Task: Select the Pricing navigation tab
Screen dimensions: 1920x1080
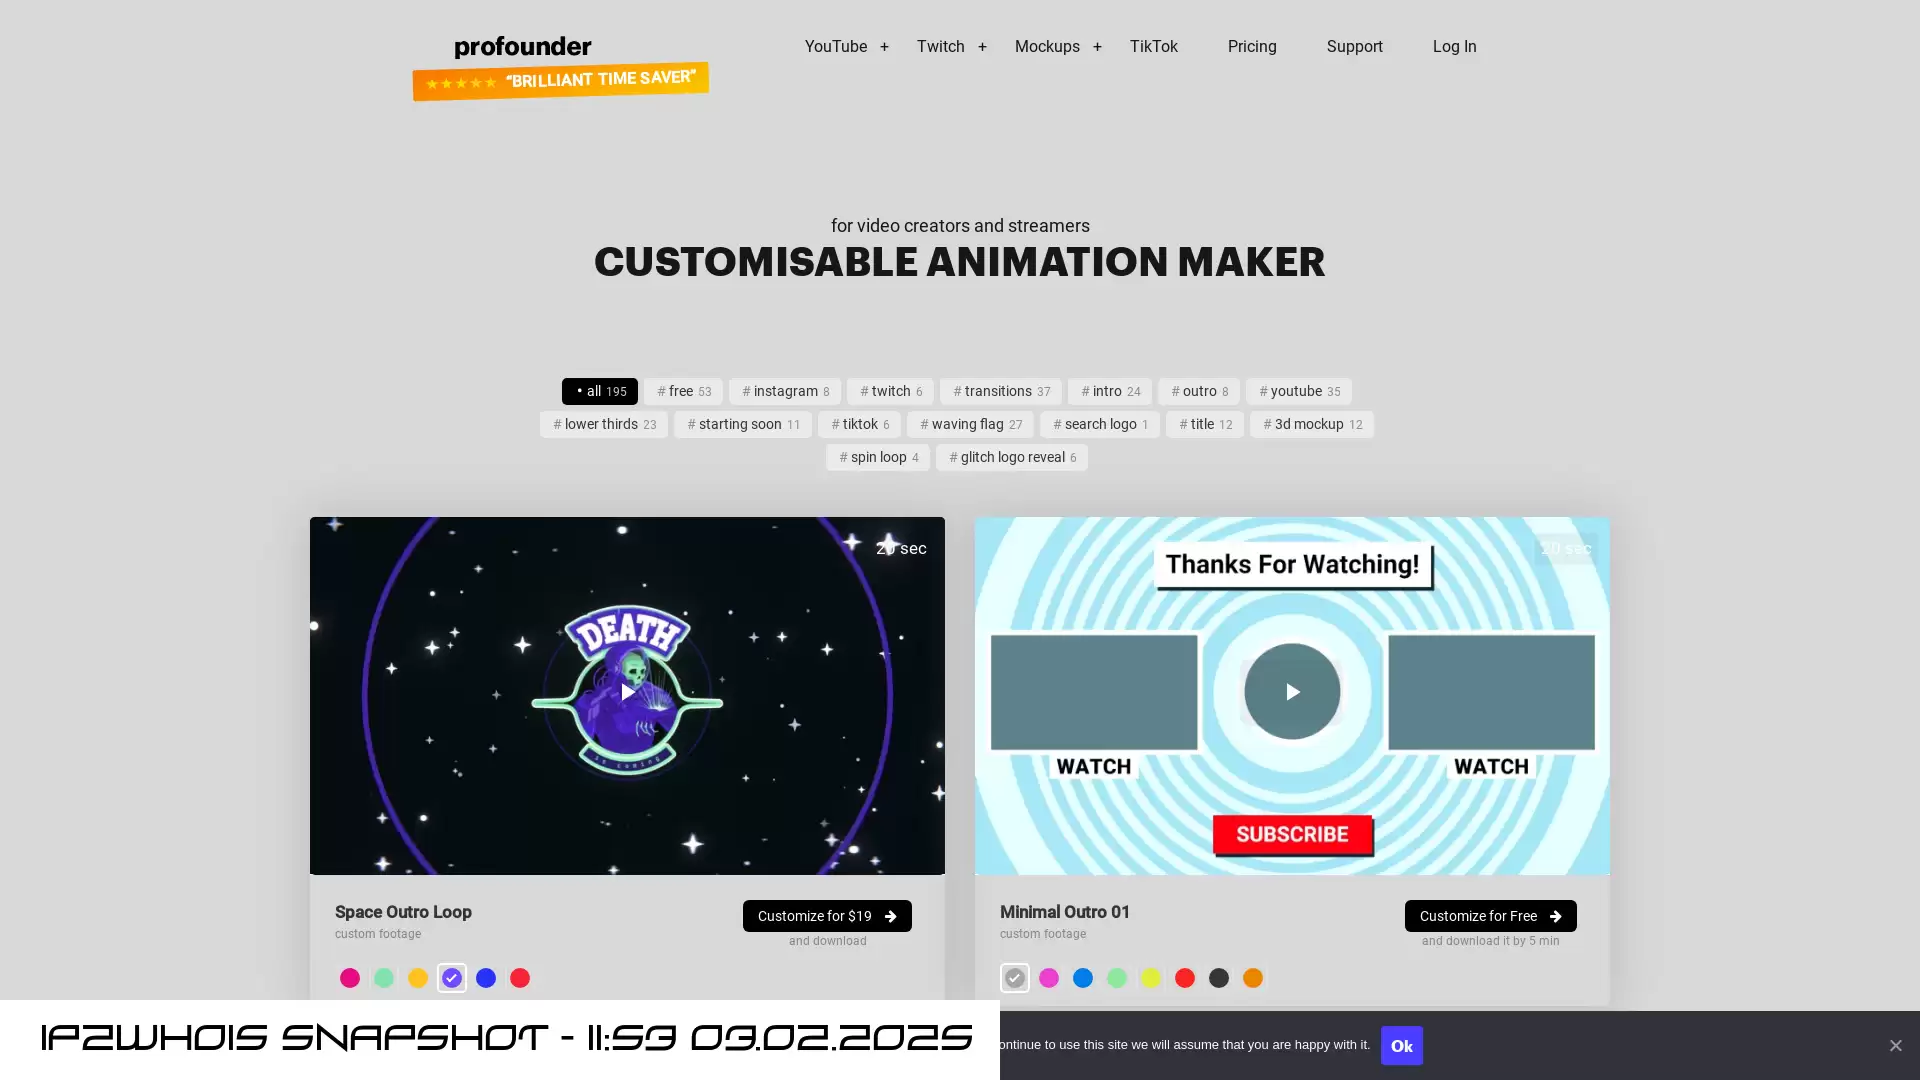Action: (1251, 46)
